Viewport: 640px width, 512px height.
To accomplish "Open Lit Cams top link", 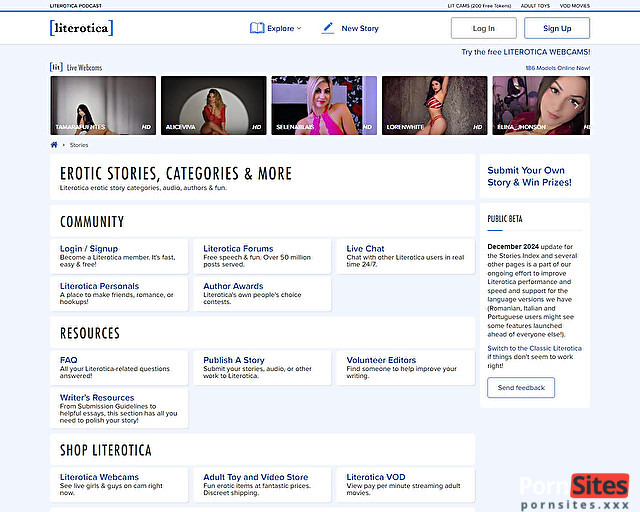I will coord(479,6).
